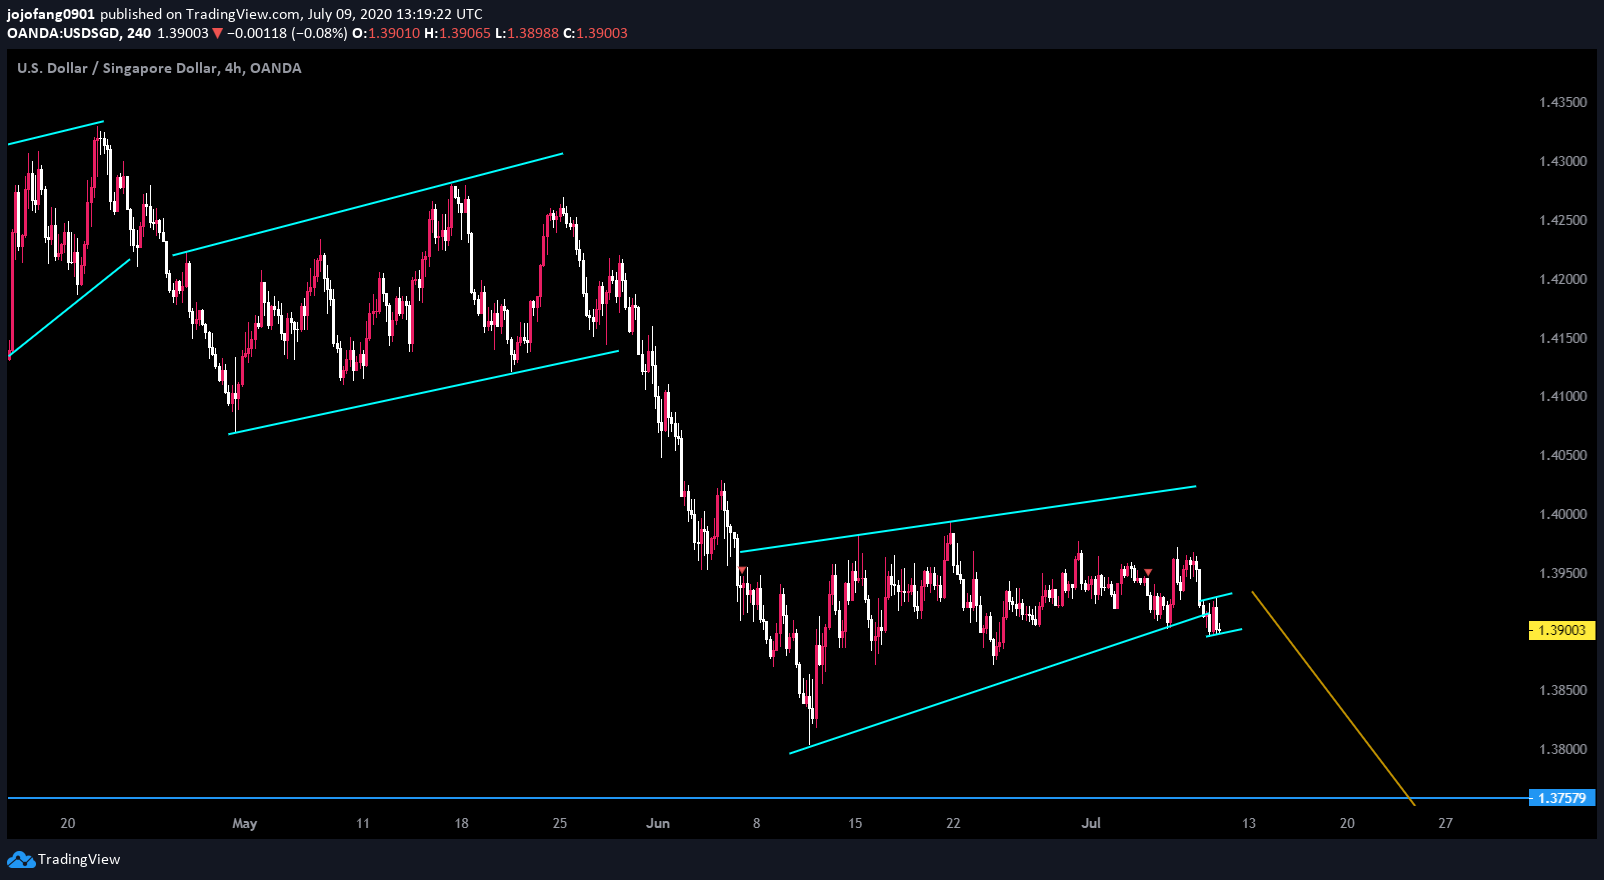Click the date 22 on time axis
1604x880 pixels.
pos(953,823)
